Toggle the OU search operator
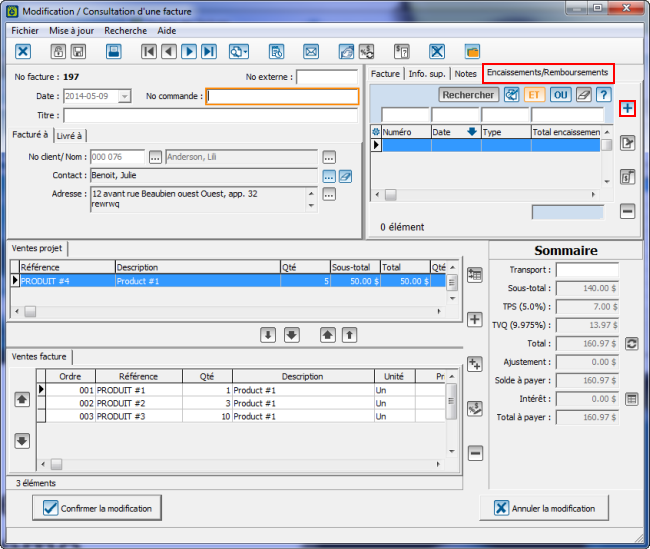This screenshot has width=650, height=549. tap(559, 94)
